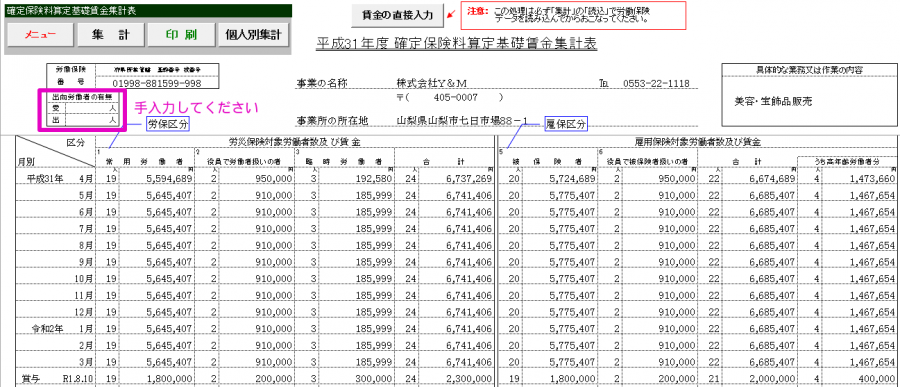Open the メニュー button

[40, 35]
